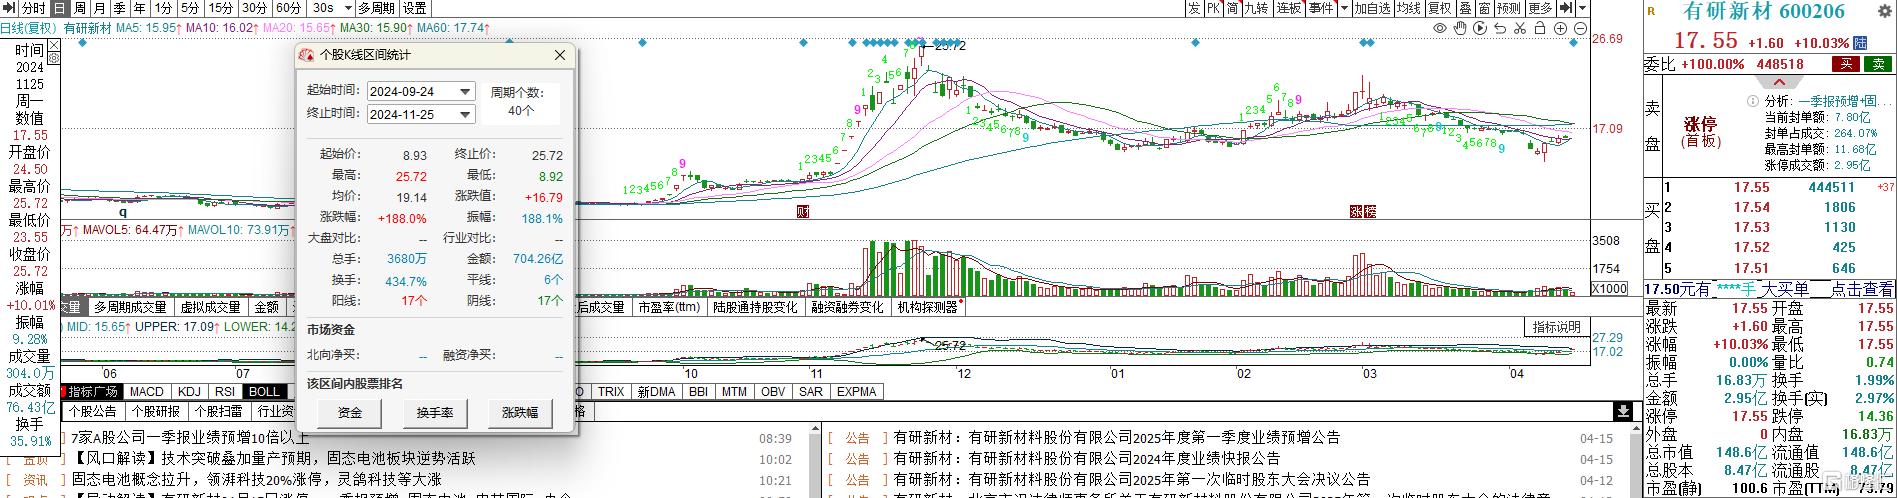
Task: Click the 资金 ranking button
Action: [x=350, y=412]
